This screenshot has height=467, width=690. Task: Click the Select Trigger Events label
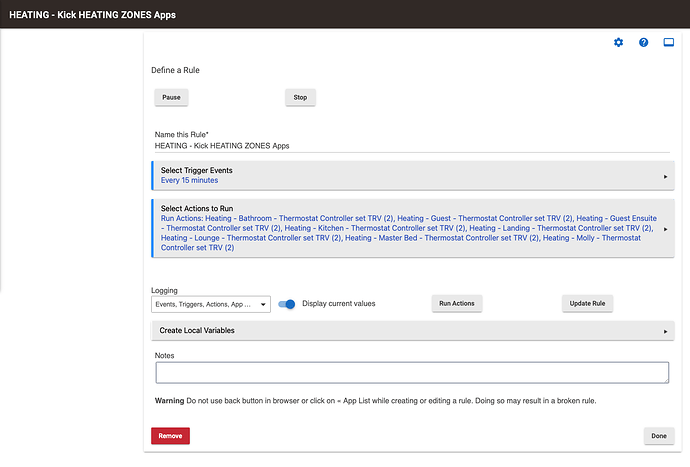coord(196,170)
